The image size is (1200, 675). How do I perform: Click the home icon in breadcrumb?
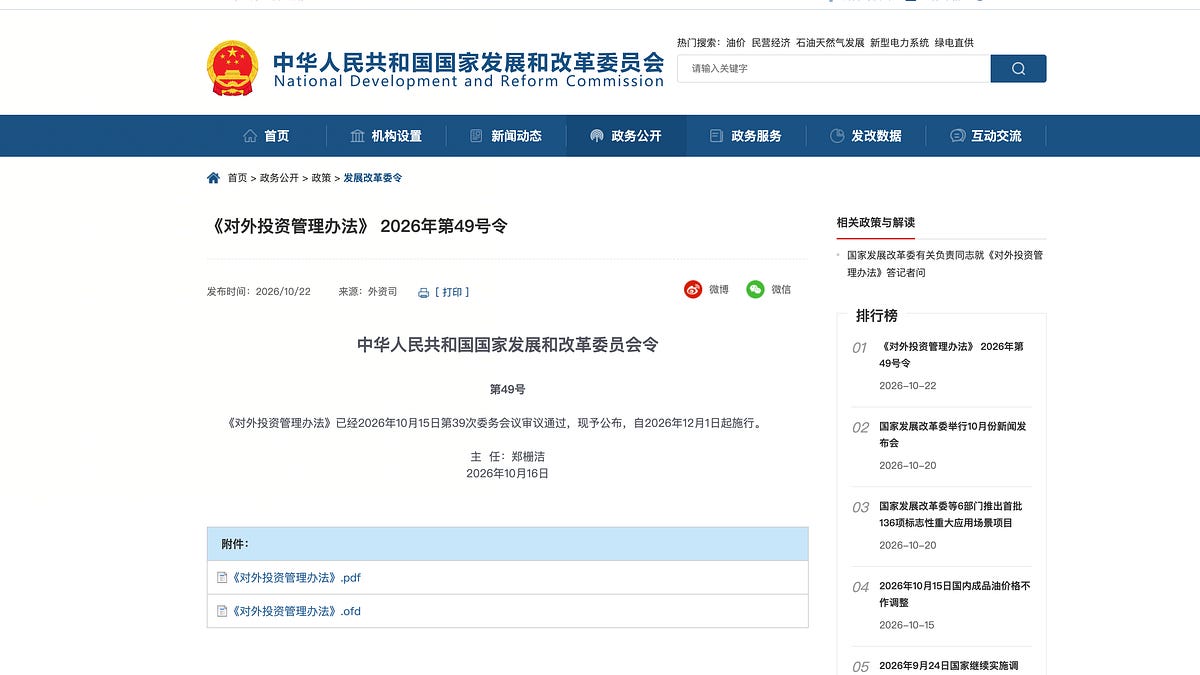pyautogui.click(x=213, y=178)
